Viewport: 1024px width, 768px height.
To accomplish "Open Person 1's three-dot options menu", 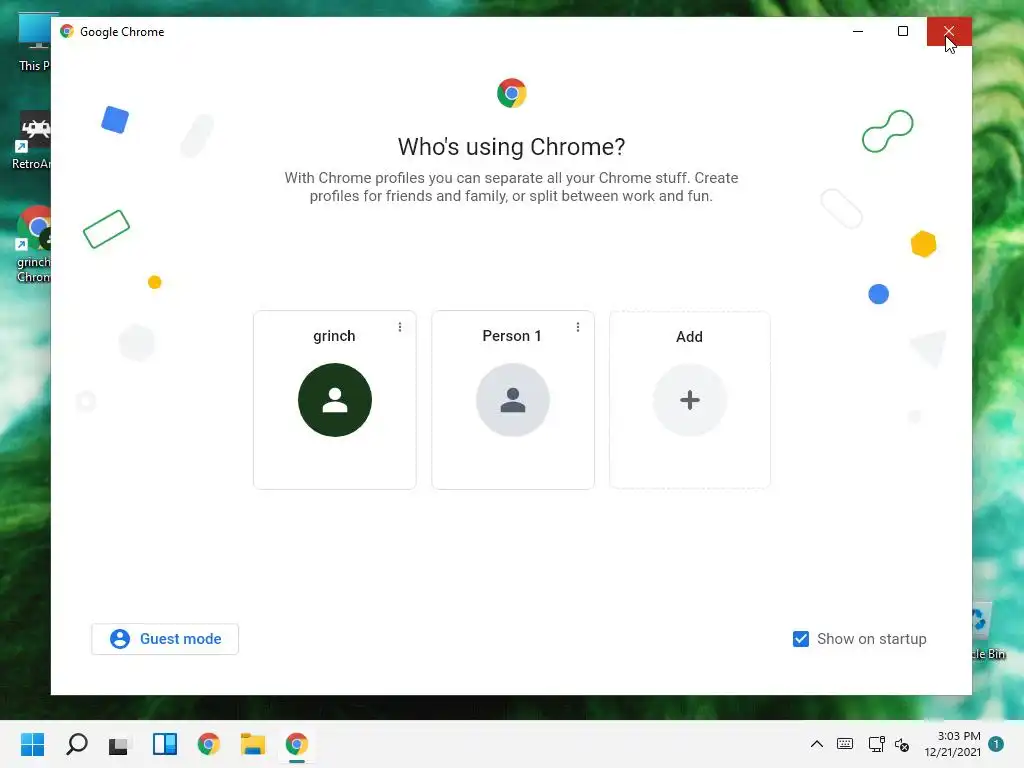I will click(578, 327).
